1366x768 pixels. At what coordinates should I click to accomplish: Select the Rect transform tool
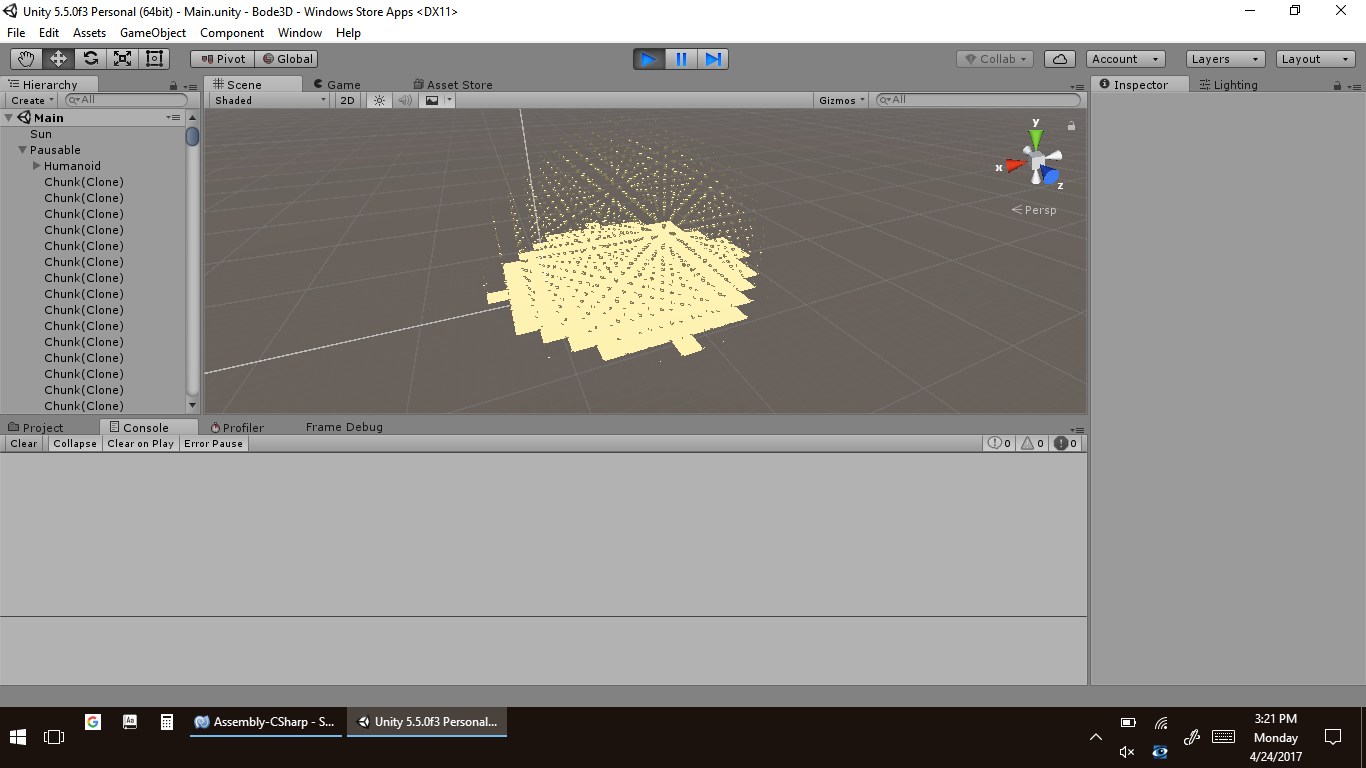pos(154,59)
